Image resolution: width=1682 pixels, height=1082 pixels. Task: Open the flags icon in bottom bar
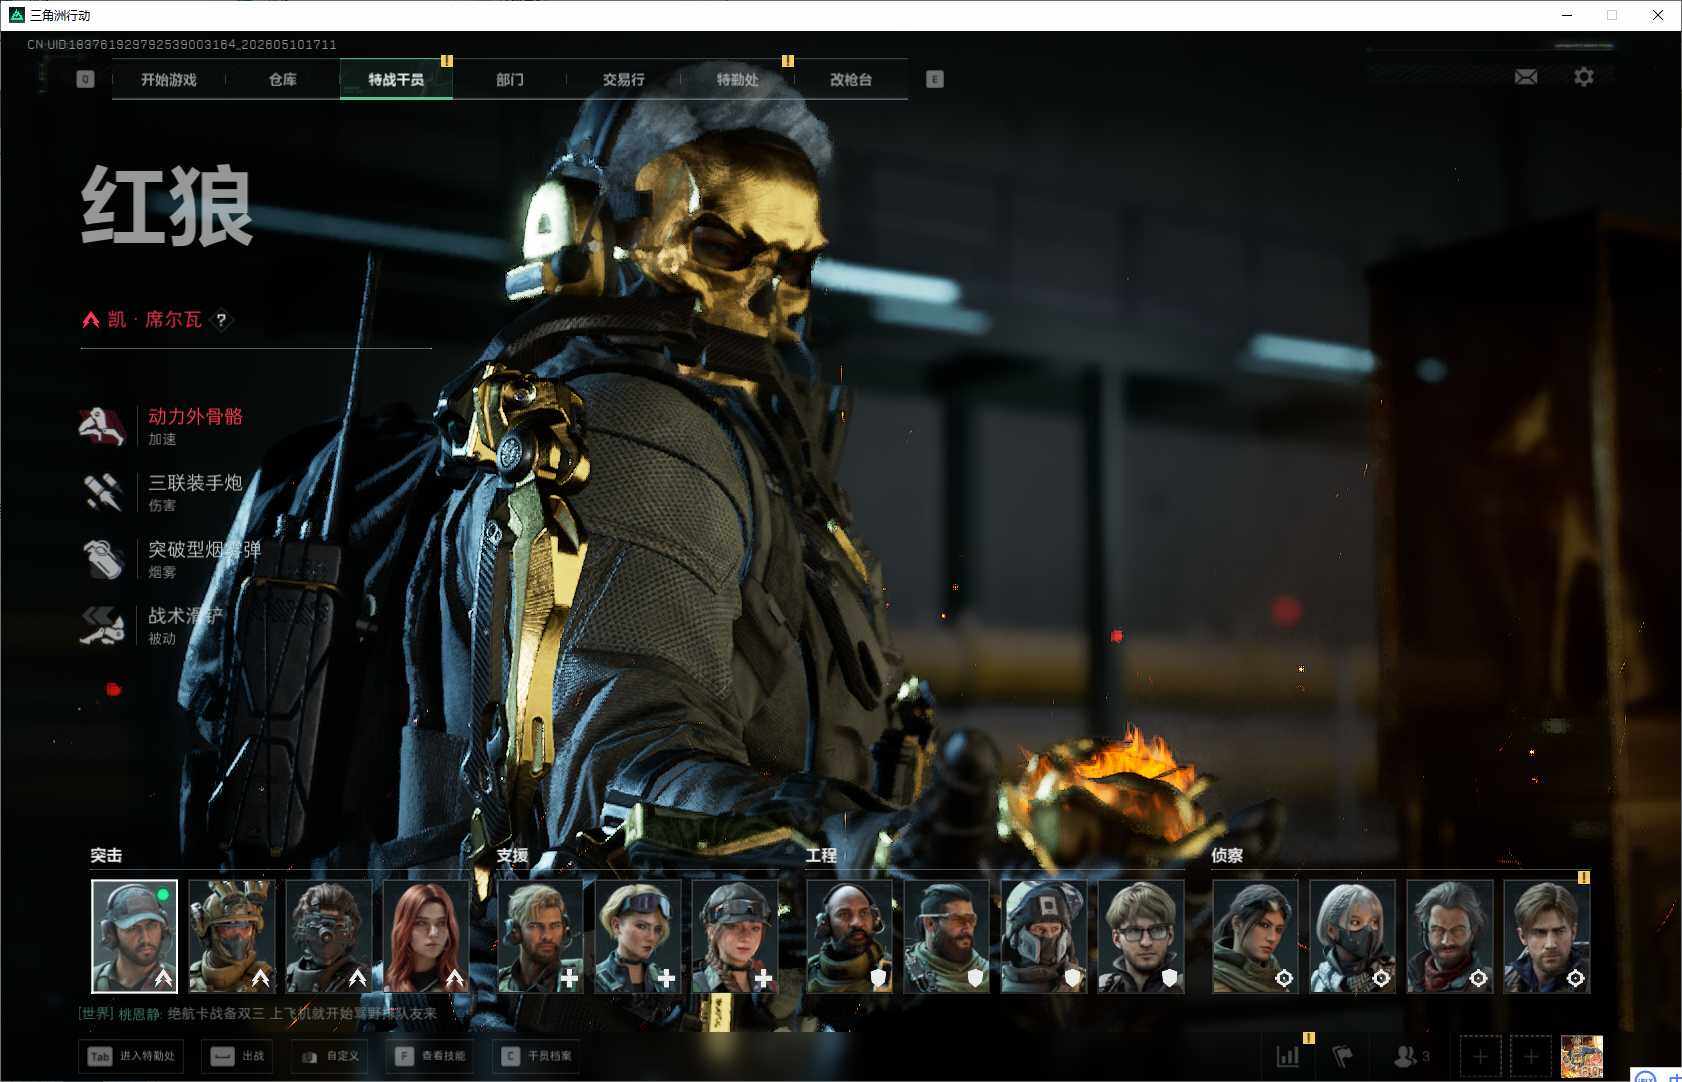1343,1056
